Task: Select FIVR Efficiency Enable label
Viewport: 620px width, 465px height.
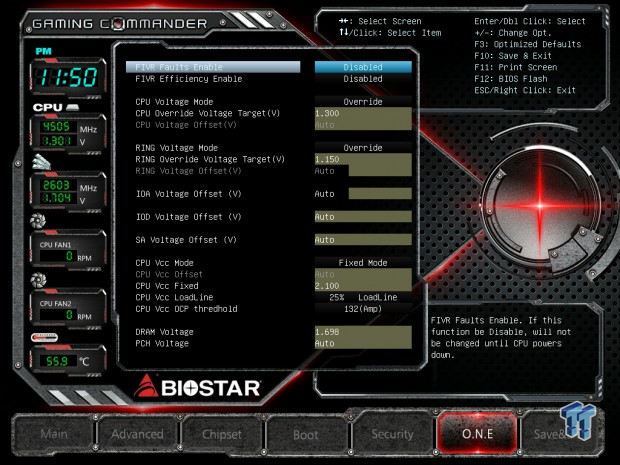Action: (189, 79)
